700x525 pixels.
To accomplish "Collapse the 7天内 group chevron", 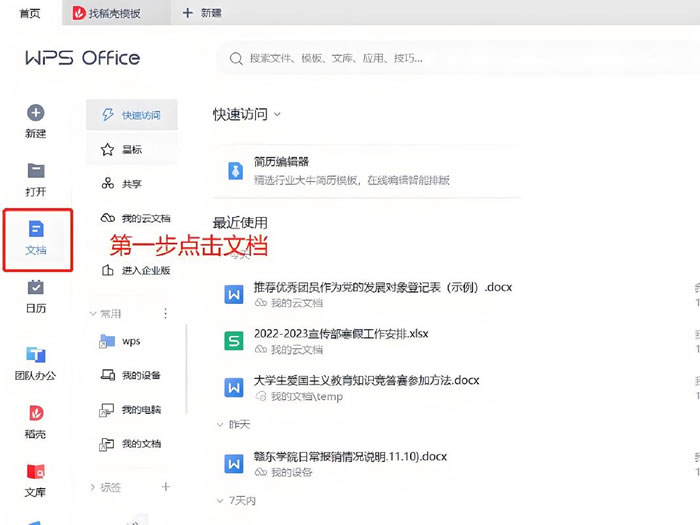I will tap(220, 501).
